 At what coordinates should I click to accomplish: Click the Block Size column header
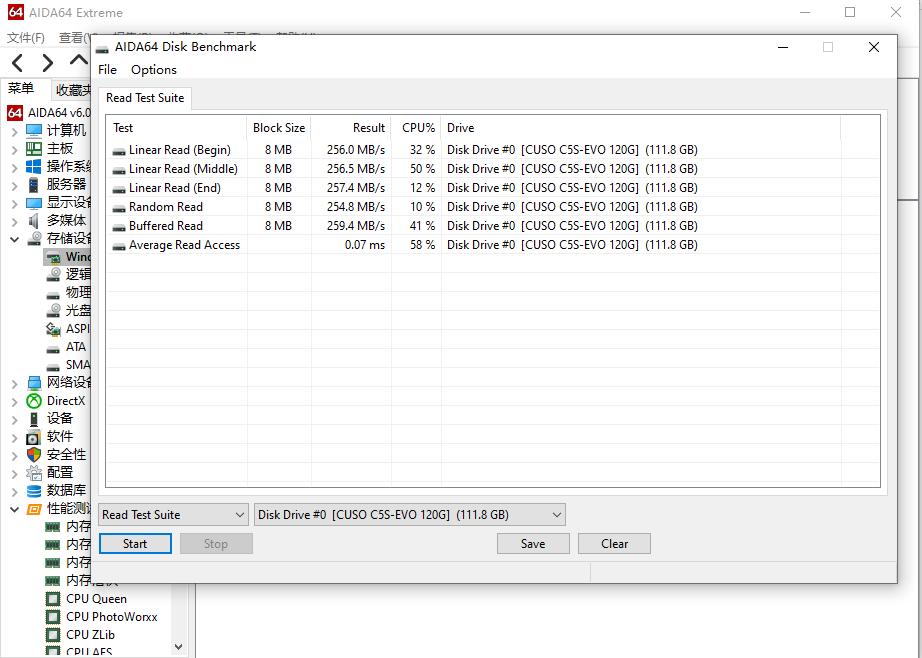point(279,128)
